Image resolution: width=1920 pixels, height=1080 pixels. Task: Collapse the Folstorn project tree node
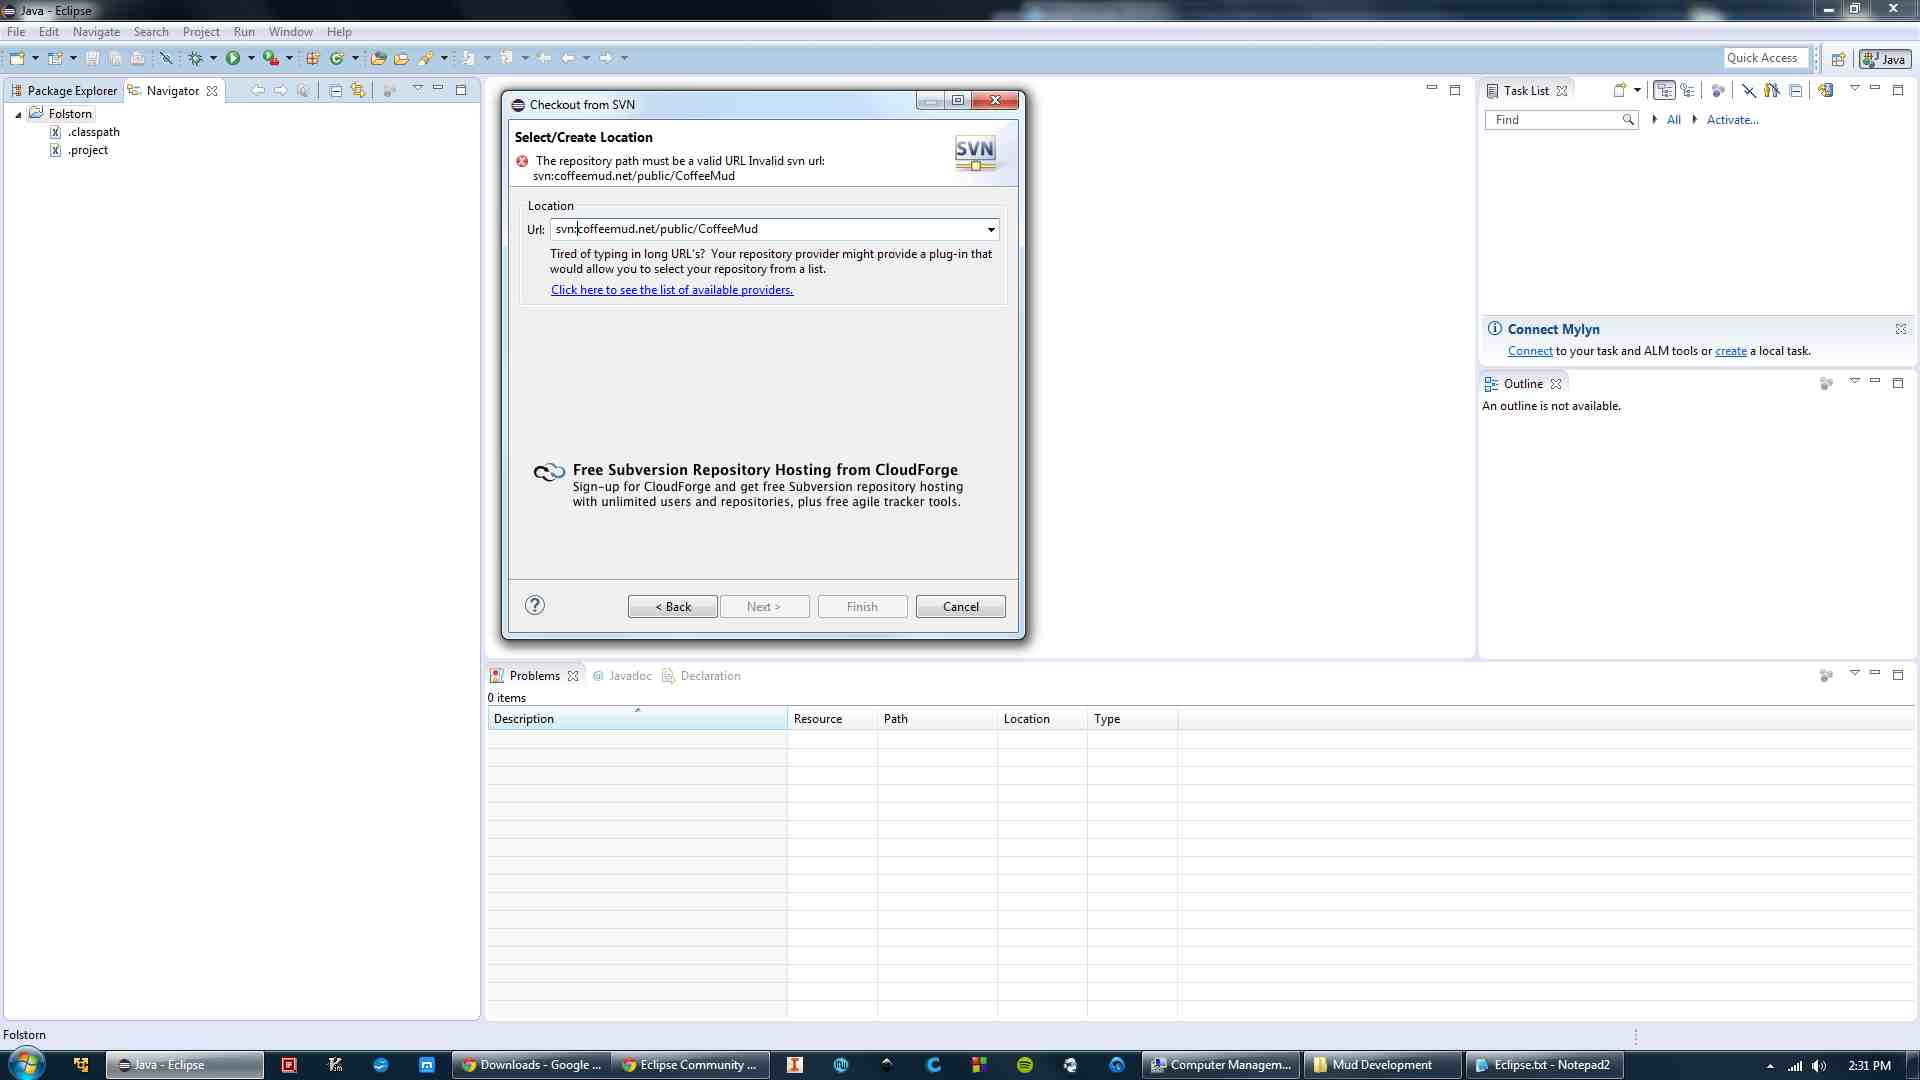click(x=18, y=115)
